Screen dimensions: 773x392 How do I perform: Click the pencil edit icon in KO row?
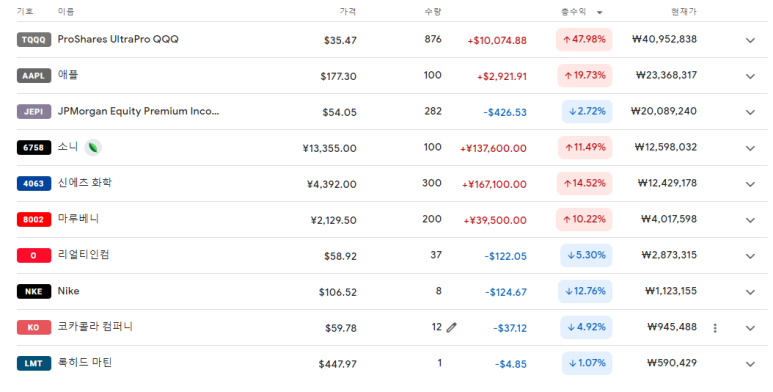point(451,327)
